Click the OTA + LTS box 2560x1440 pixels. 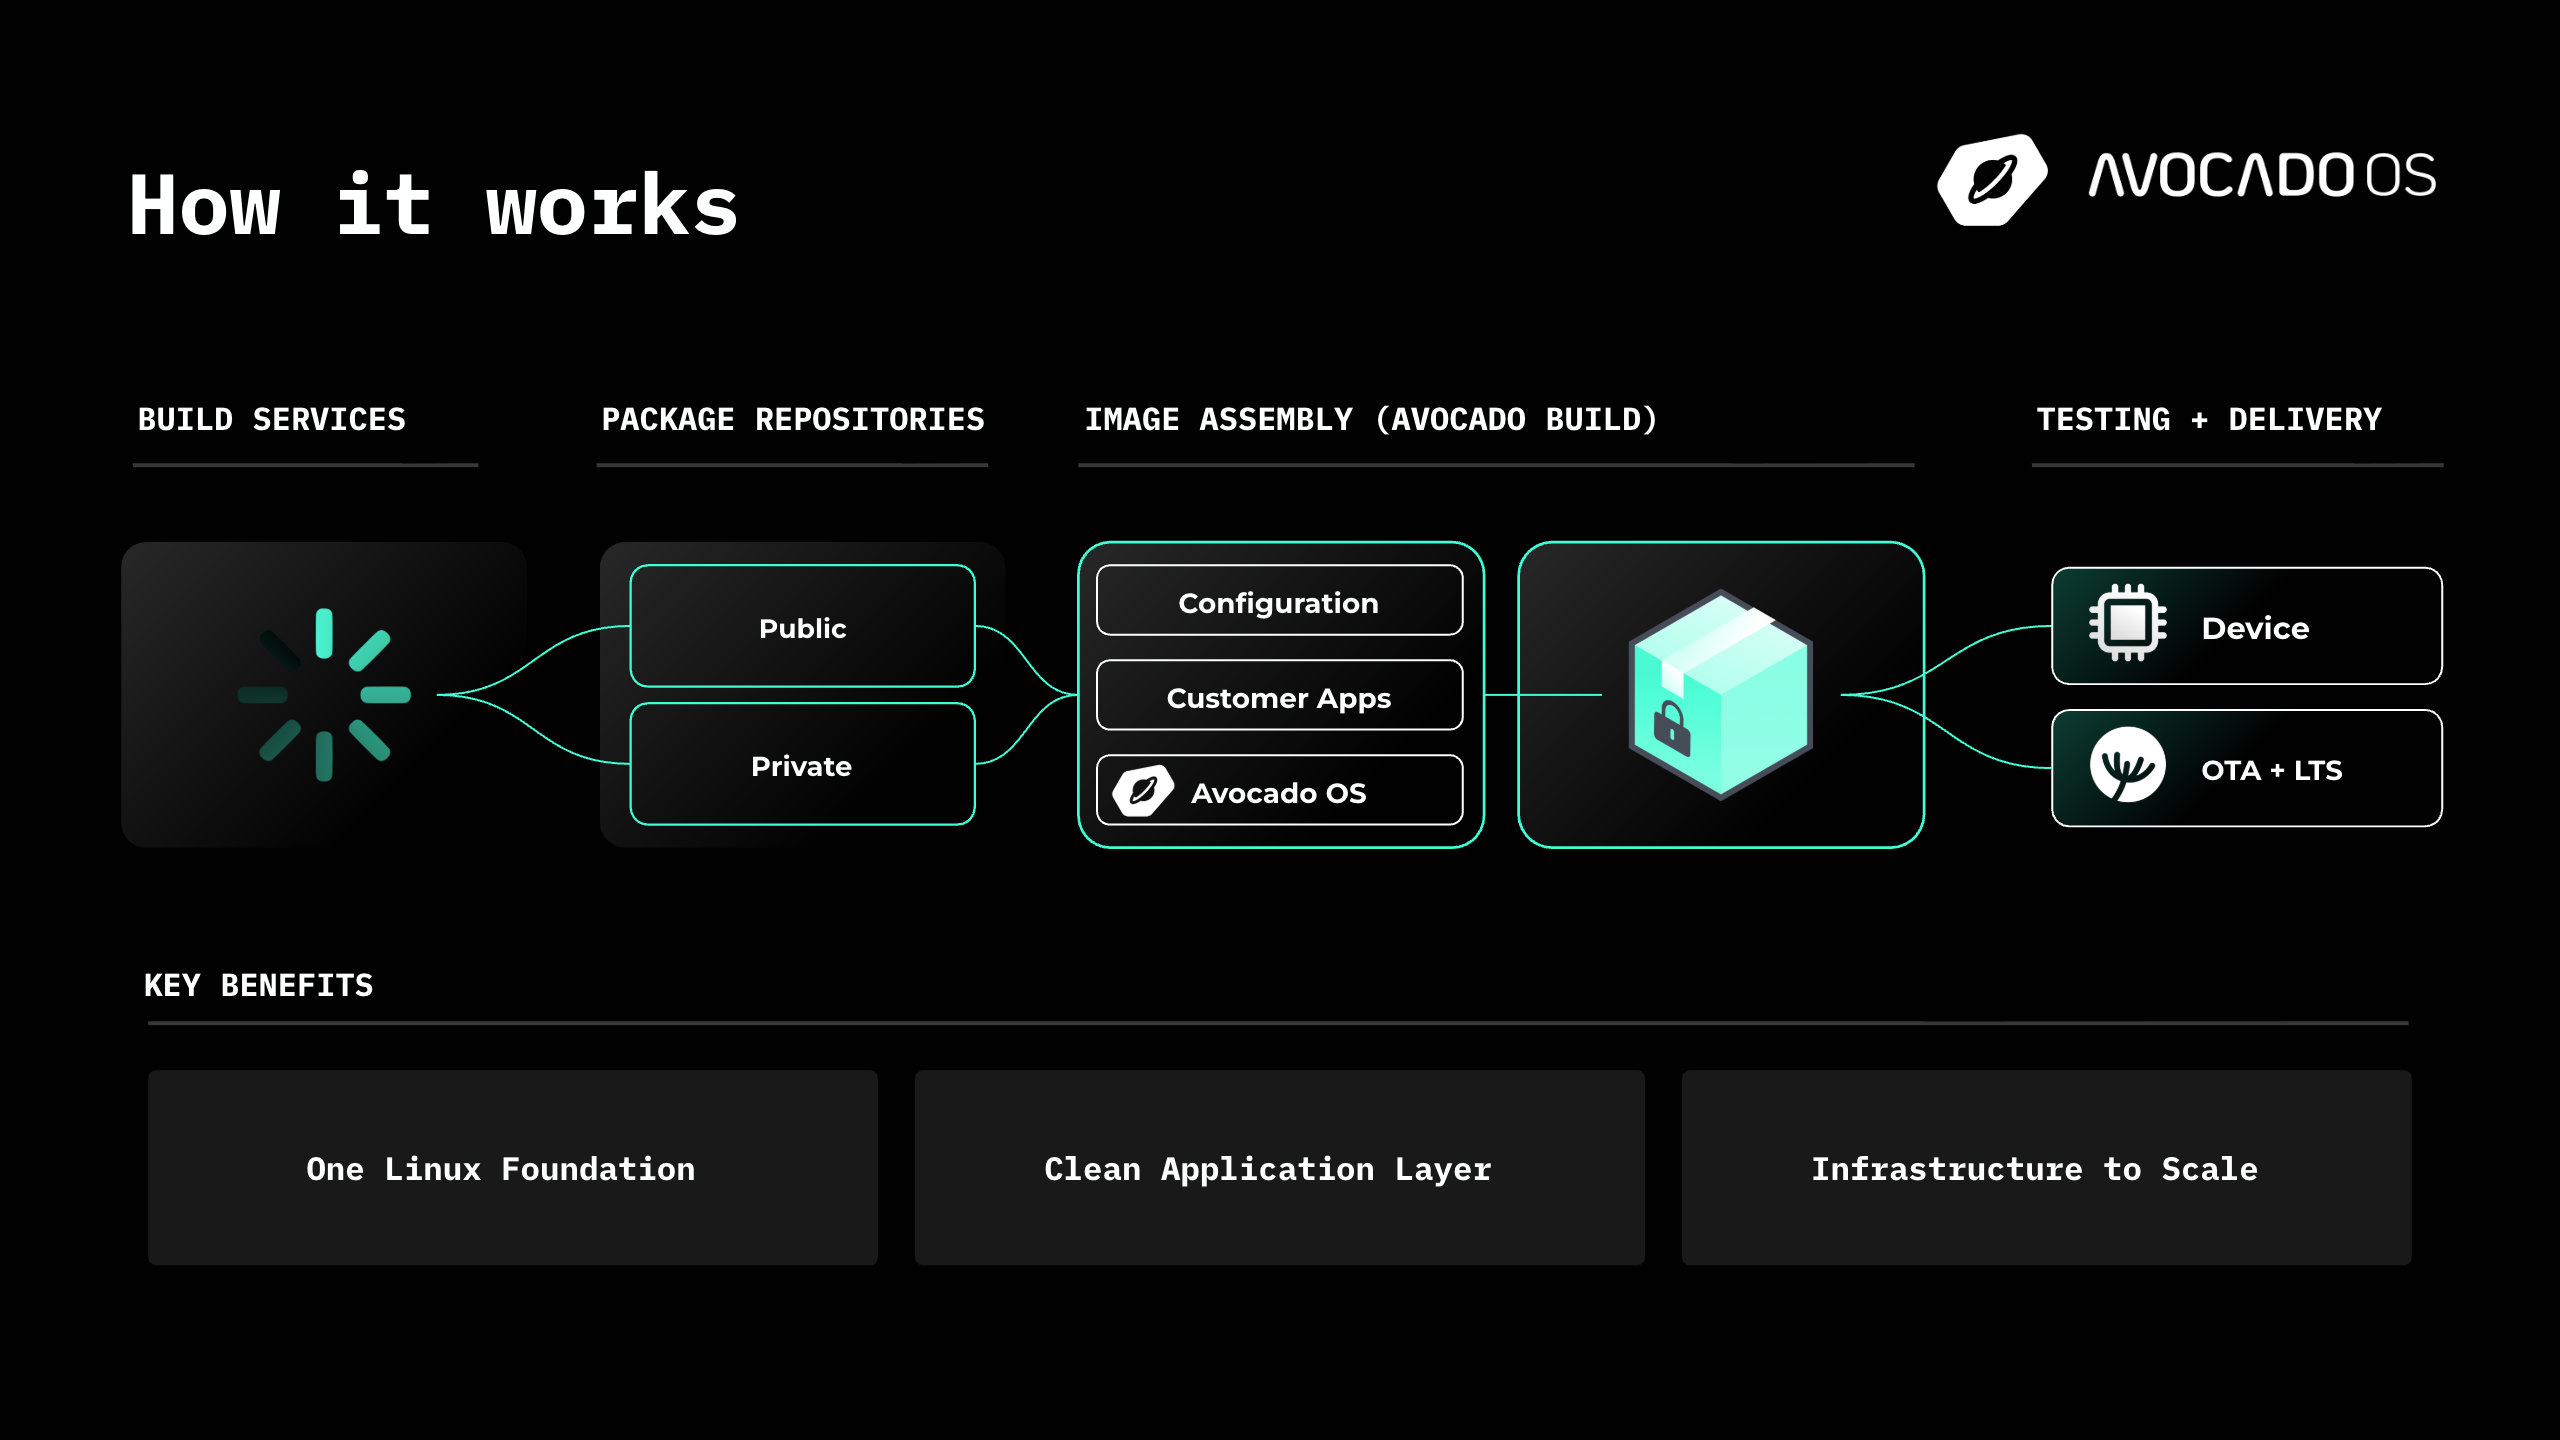(2247, 768)
